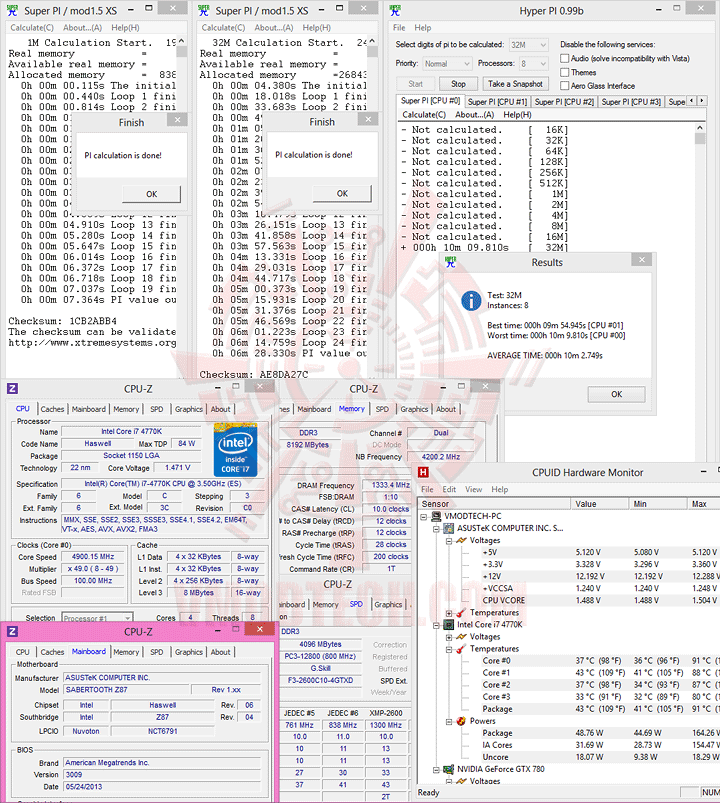Open the Processor #1 selection dropdown in CPU-Z
The height and width of the screenshot is (803, 720).
(97, 618)
